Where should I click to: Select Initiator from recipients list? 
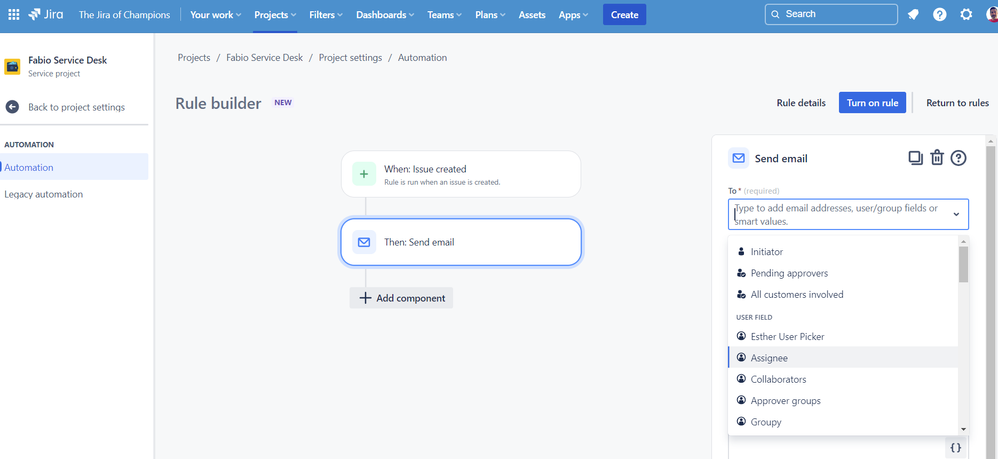point(843,251)
